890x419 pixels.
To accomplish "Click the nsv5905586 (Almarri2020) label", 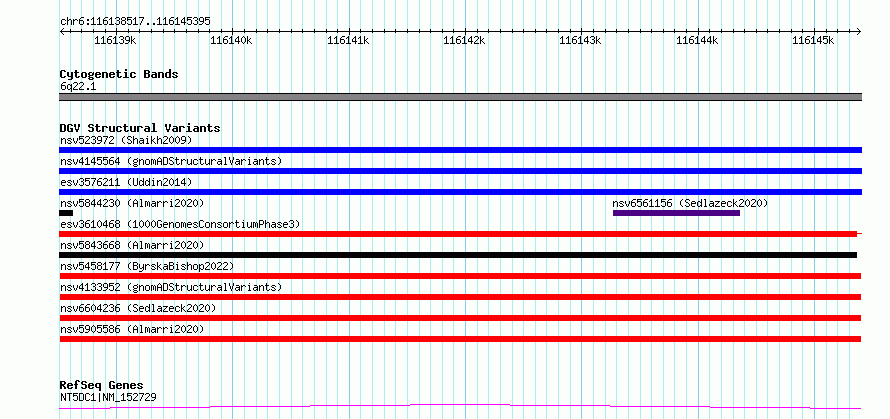I will click(132, 329).
